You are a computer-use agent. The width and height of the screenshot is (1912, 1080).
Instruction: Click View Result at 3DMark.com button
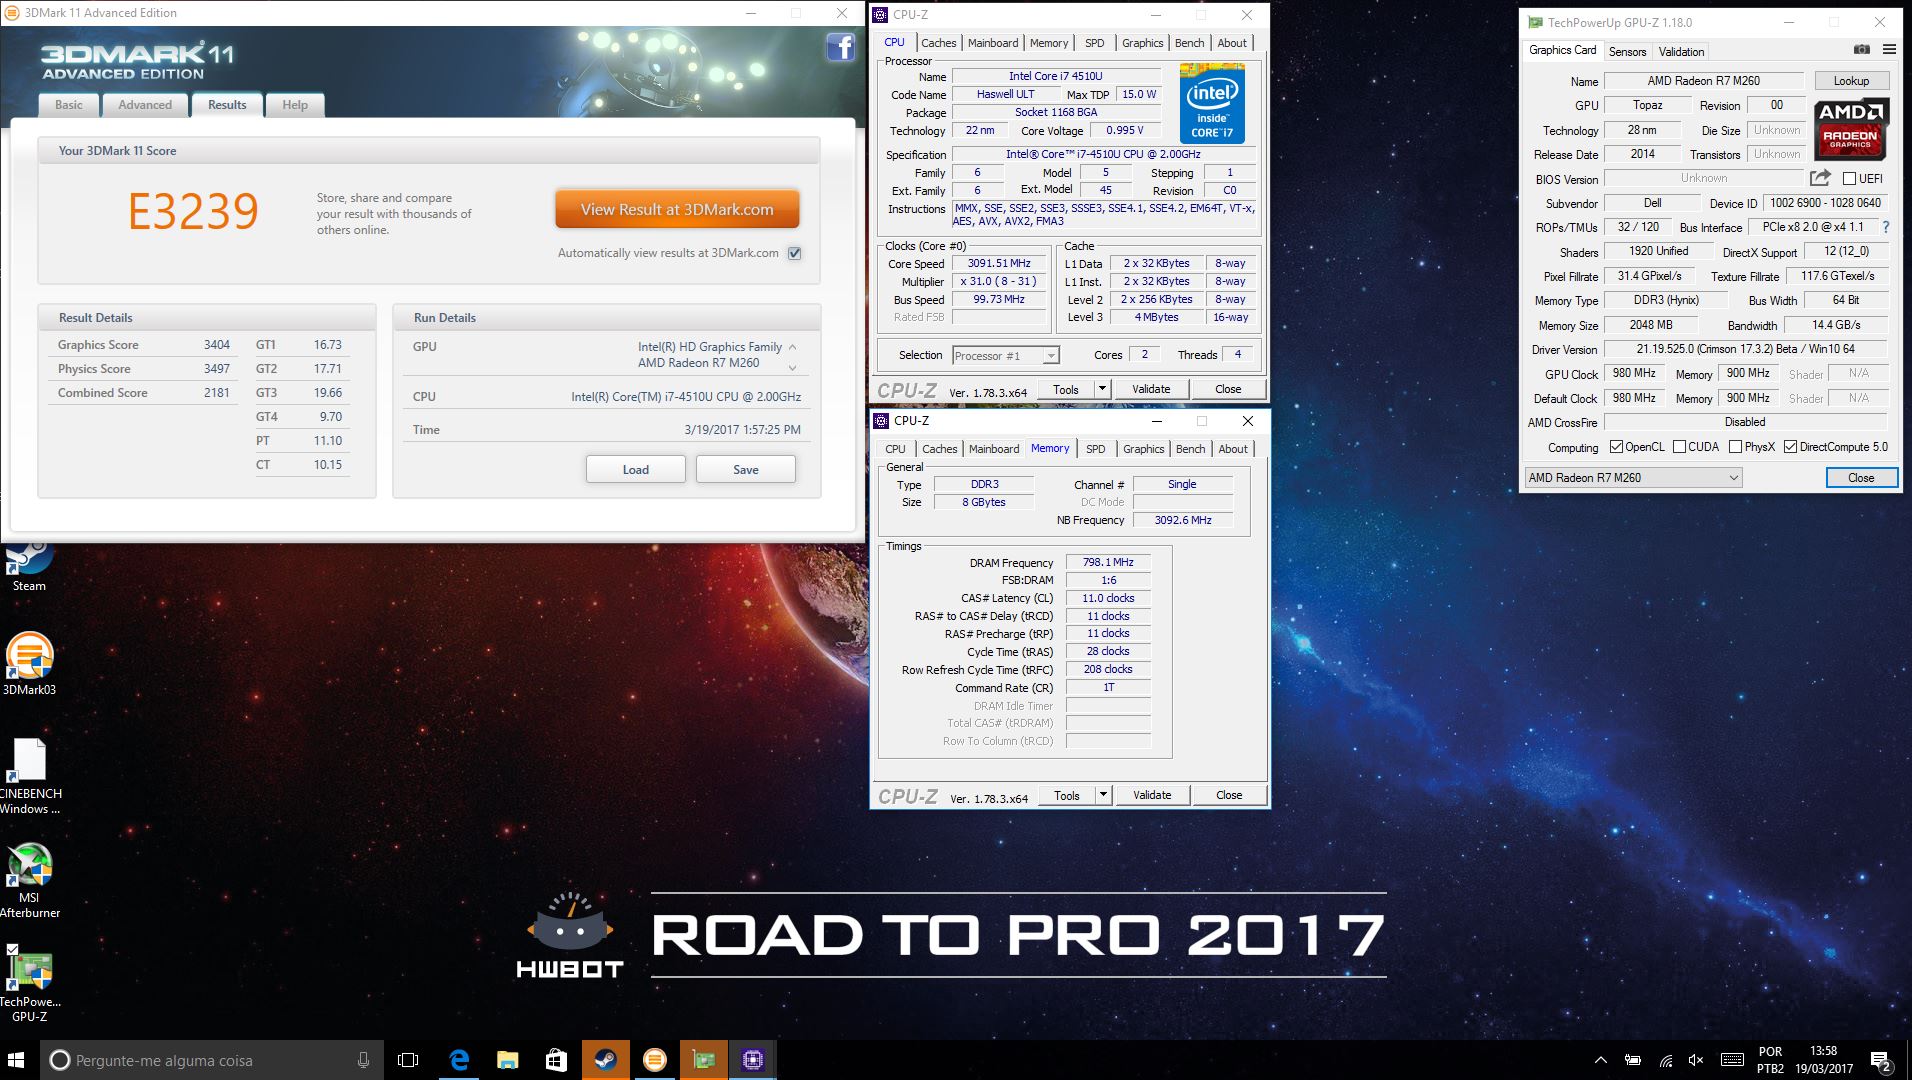point(677,209)
